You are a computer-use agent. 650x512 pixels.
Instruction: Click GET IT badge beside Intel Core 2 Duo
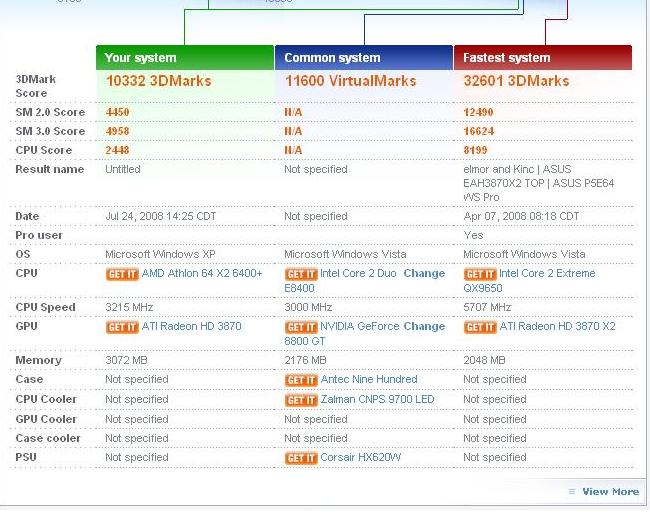pyautogui.click(x=301, y=274)
